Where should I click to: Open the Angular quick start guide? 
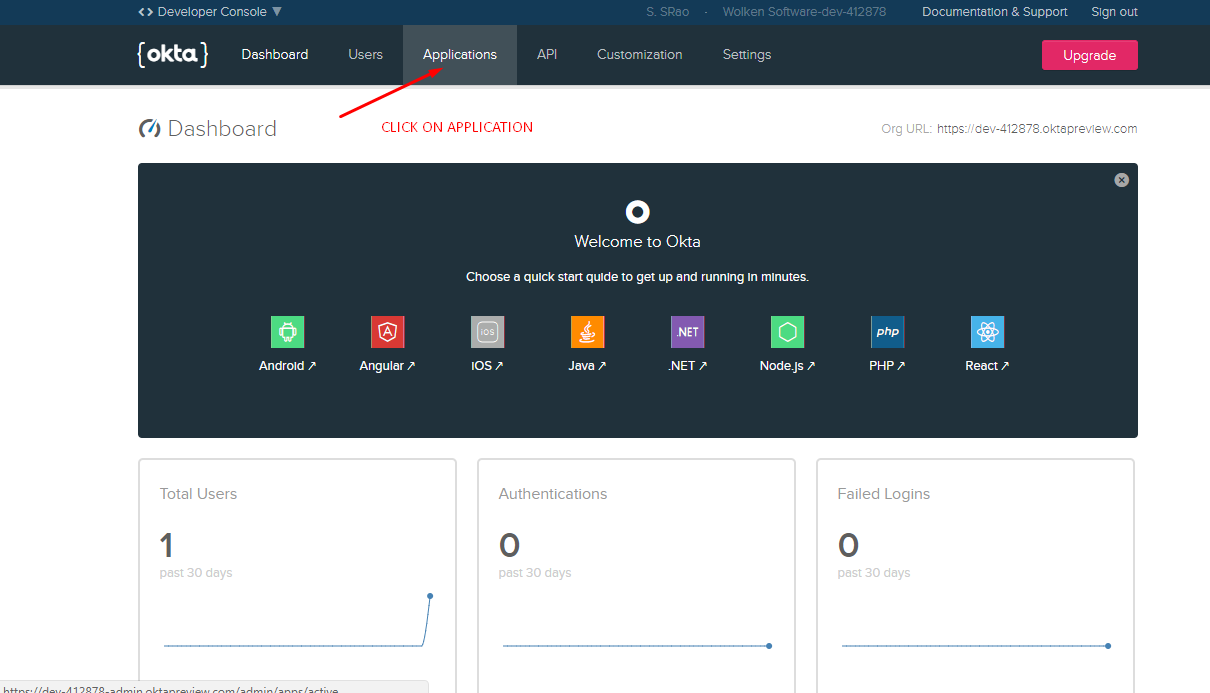[387, 331]
